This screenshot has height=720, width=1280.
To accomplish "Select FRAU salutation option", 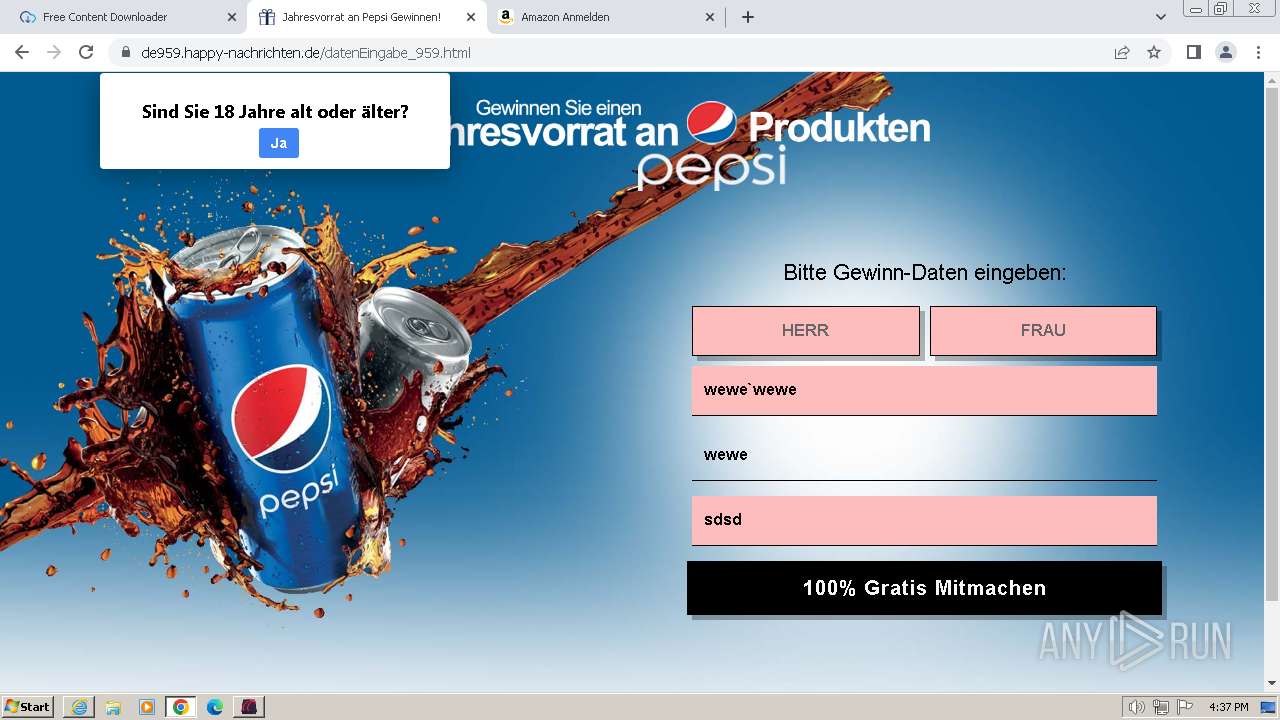I will click(x=1043, y=330).
